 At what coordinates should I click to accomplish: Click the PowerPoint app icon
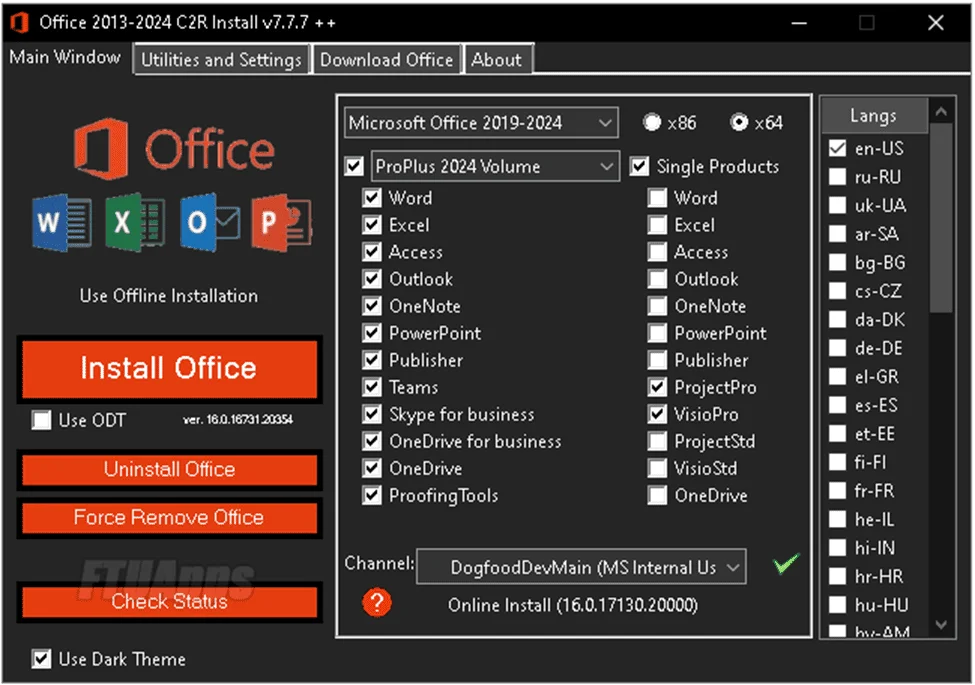[282, 222]
